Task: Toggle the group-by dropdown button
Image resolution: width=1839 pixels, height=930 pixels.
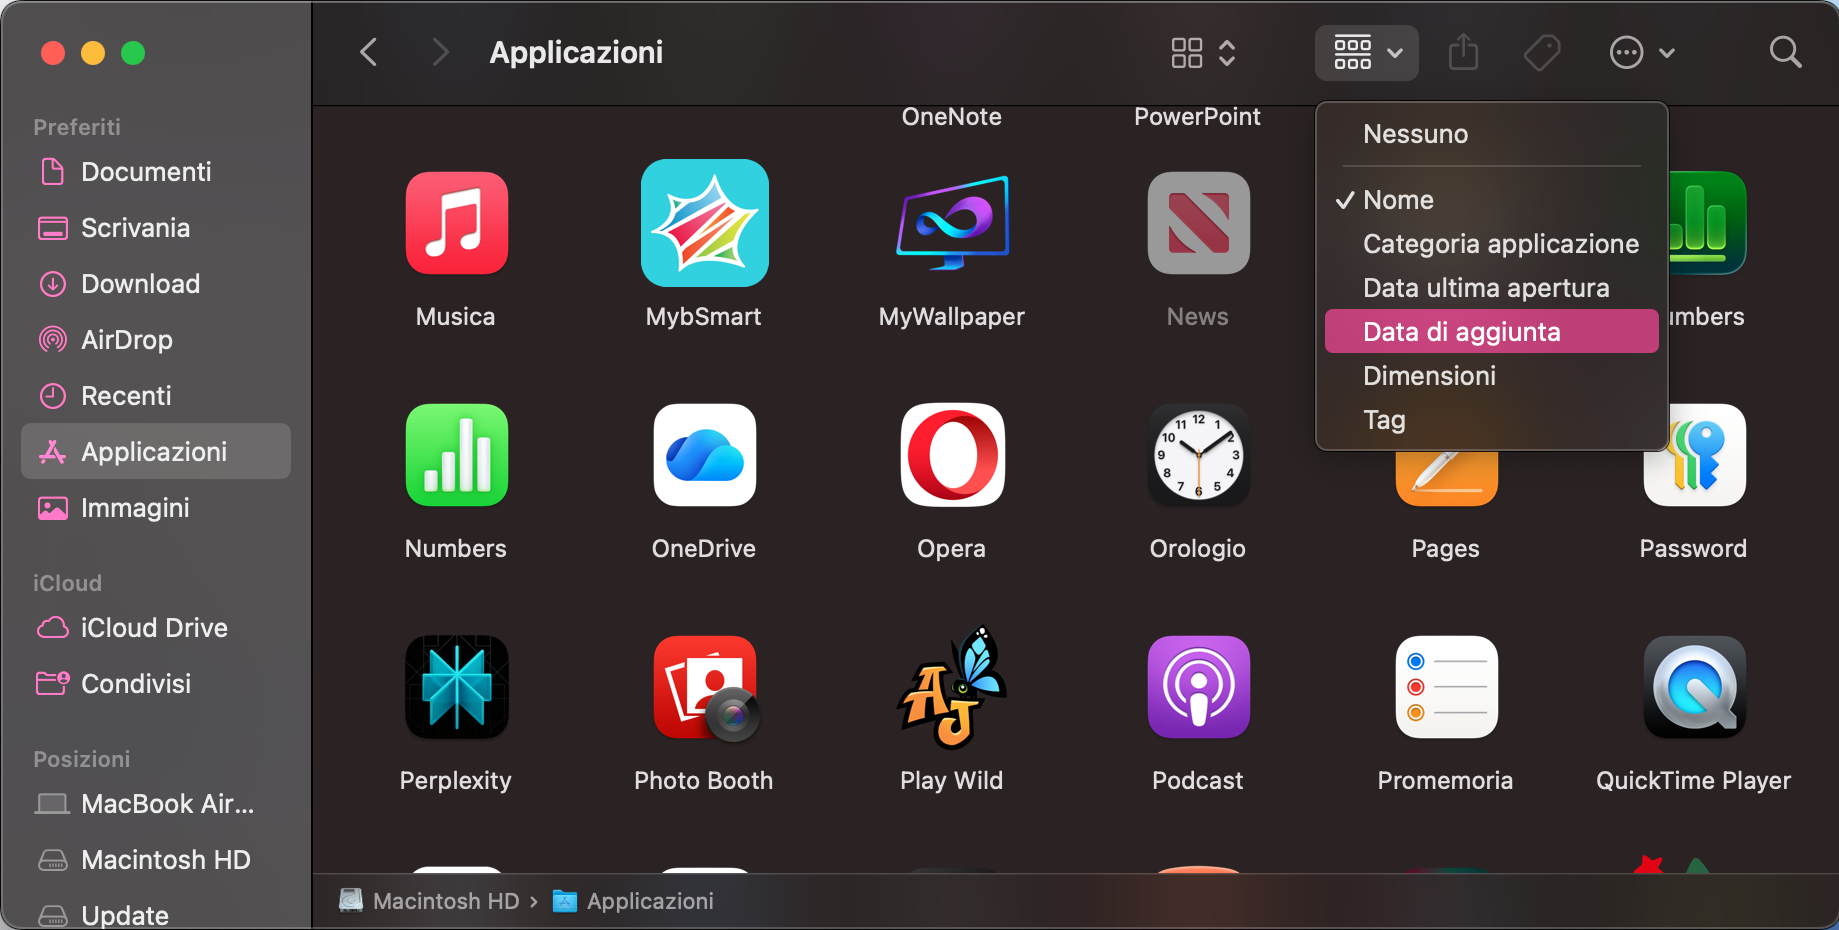Action: click(1367, 52)
